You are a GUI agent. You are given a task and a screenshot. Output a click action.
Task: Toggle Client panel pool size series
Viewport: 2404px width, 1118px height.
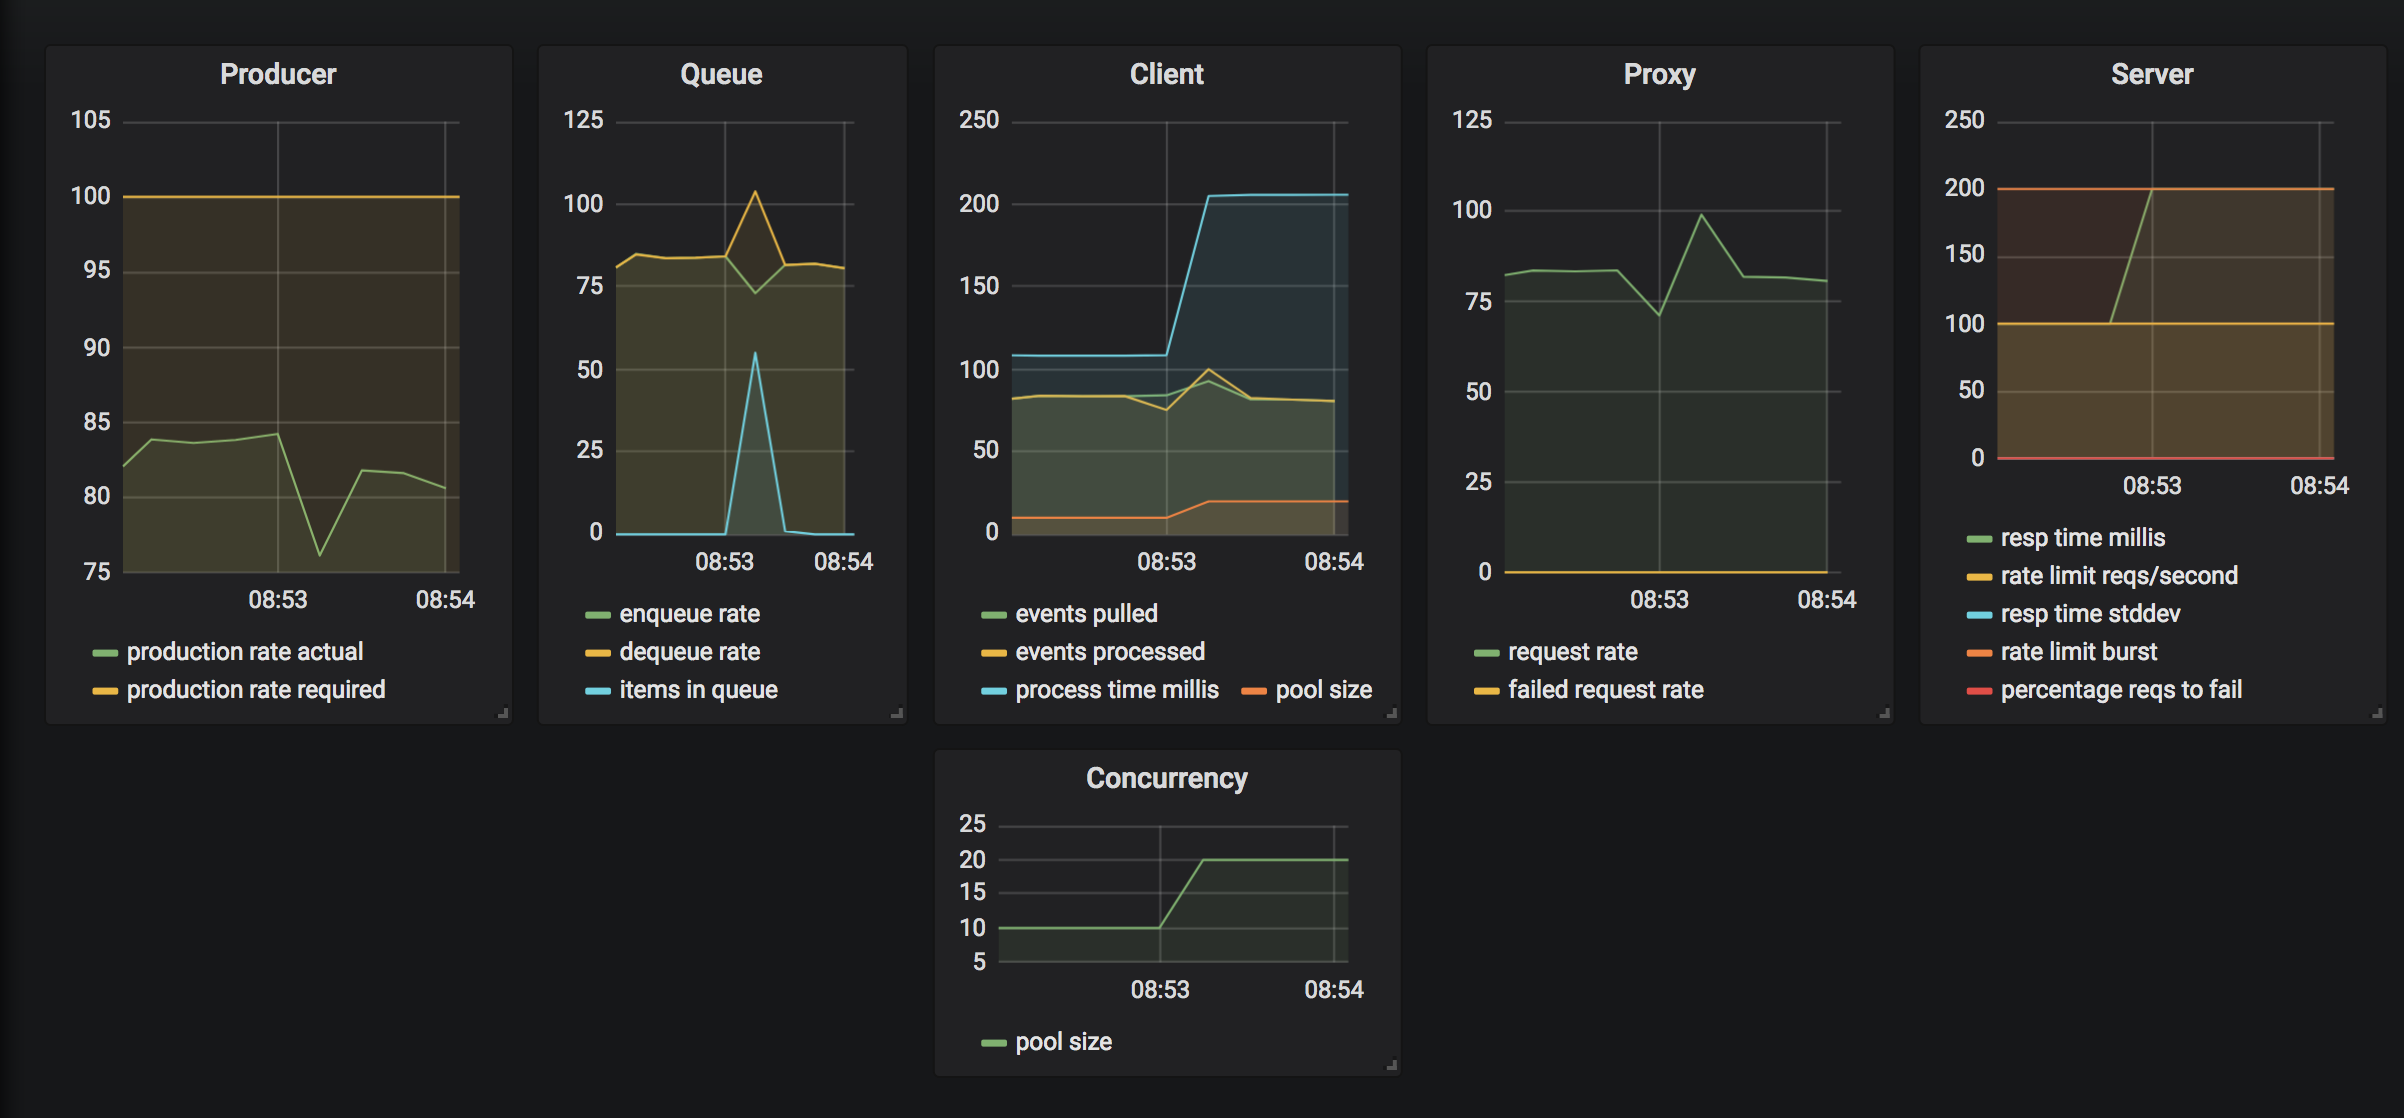1323,690
